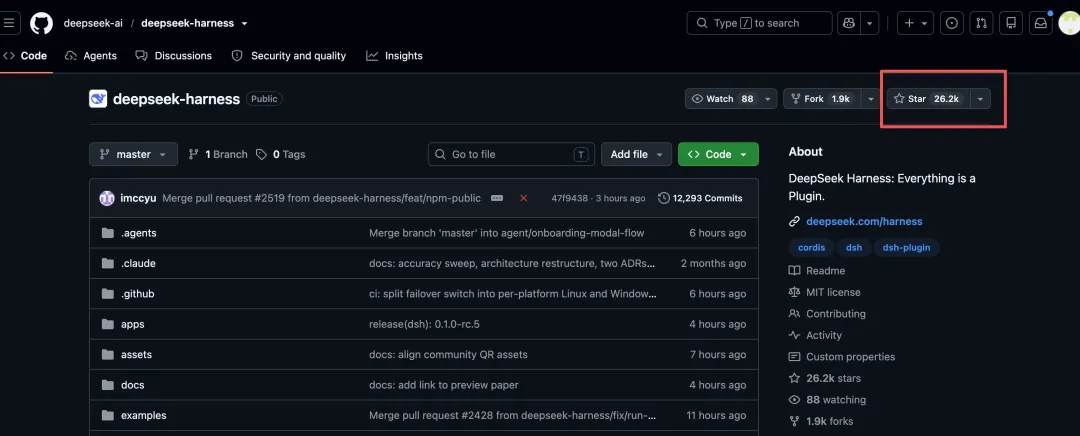1080x436 pixels.
Task: Open the repositories book icon in header
Action: tap(1011, 23)
